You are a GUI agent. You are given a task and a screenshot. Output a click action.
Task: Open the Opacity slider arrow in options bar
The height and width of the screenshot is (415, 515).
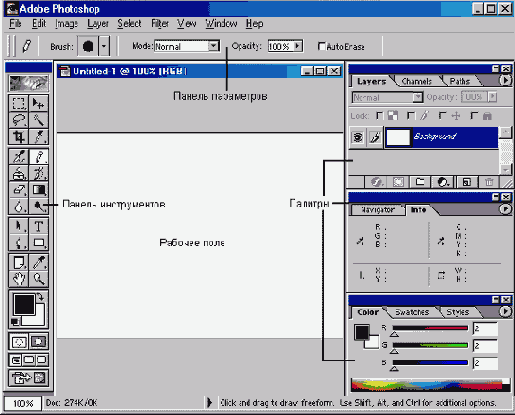tap(298, 46)
